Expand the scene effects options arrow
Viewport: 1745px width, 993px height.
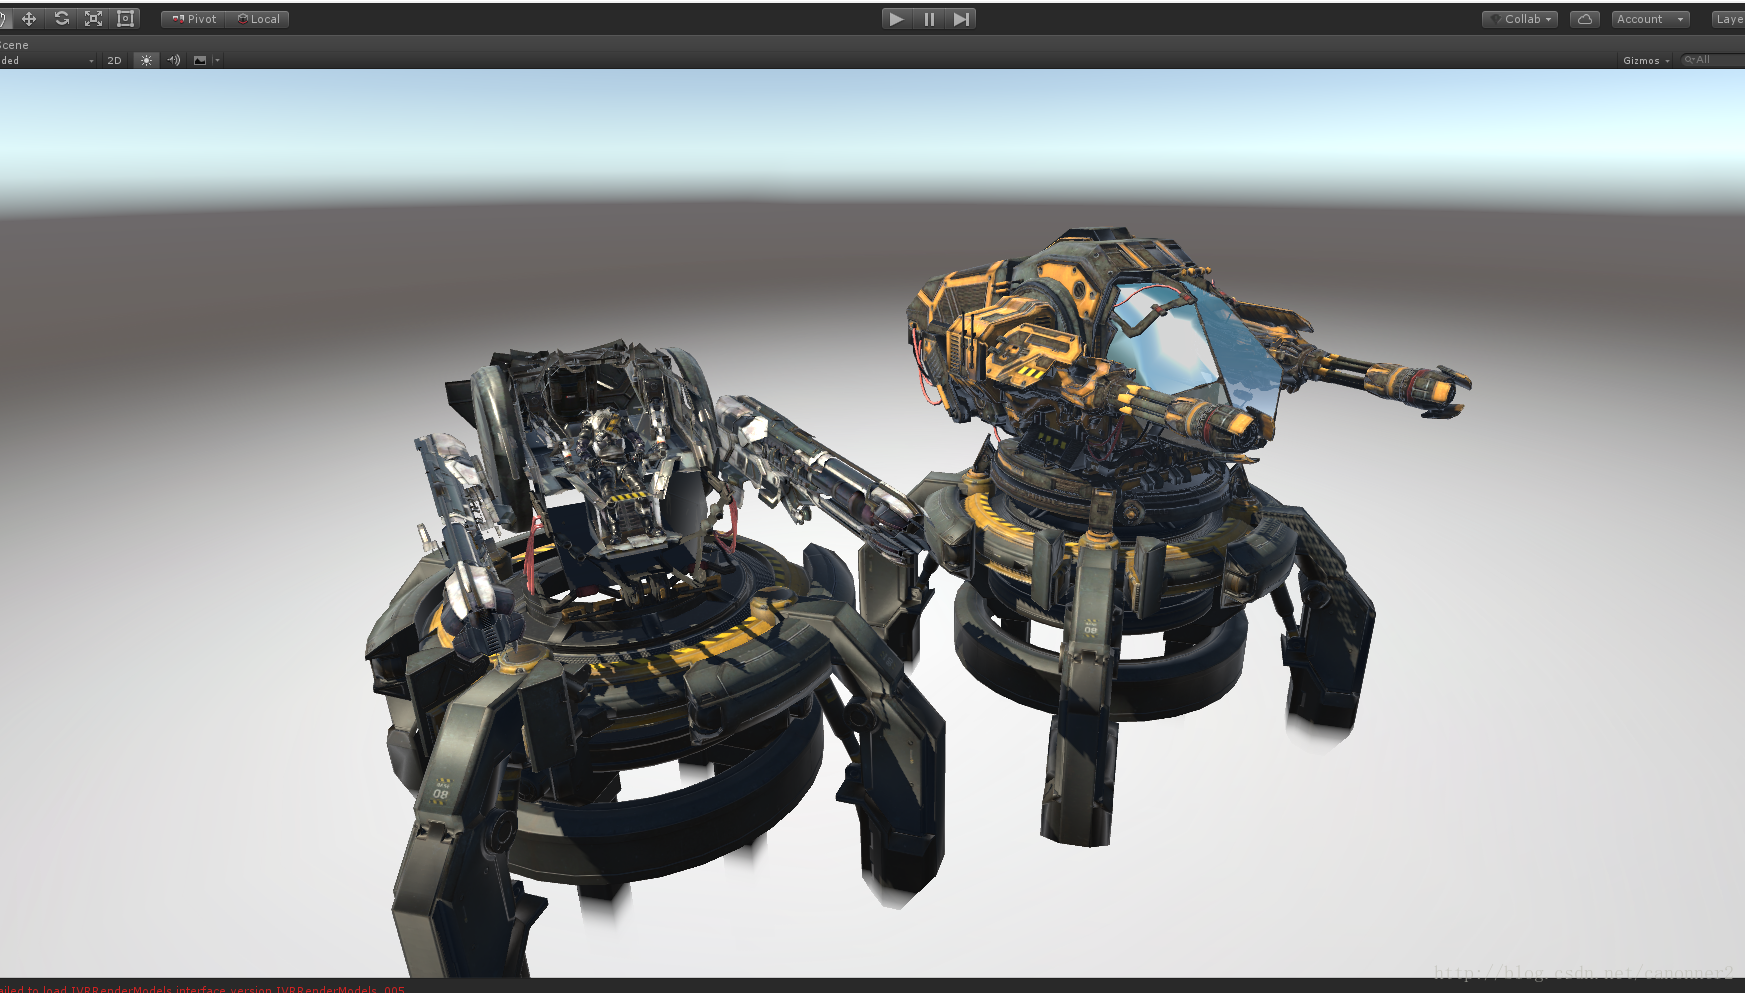point(217,60)
